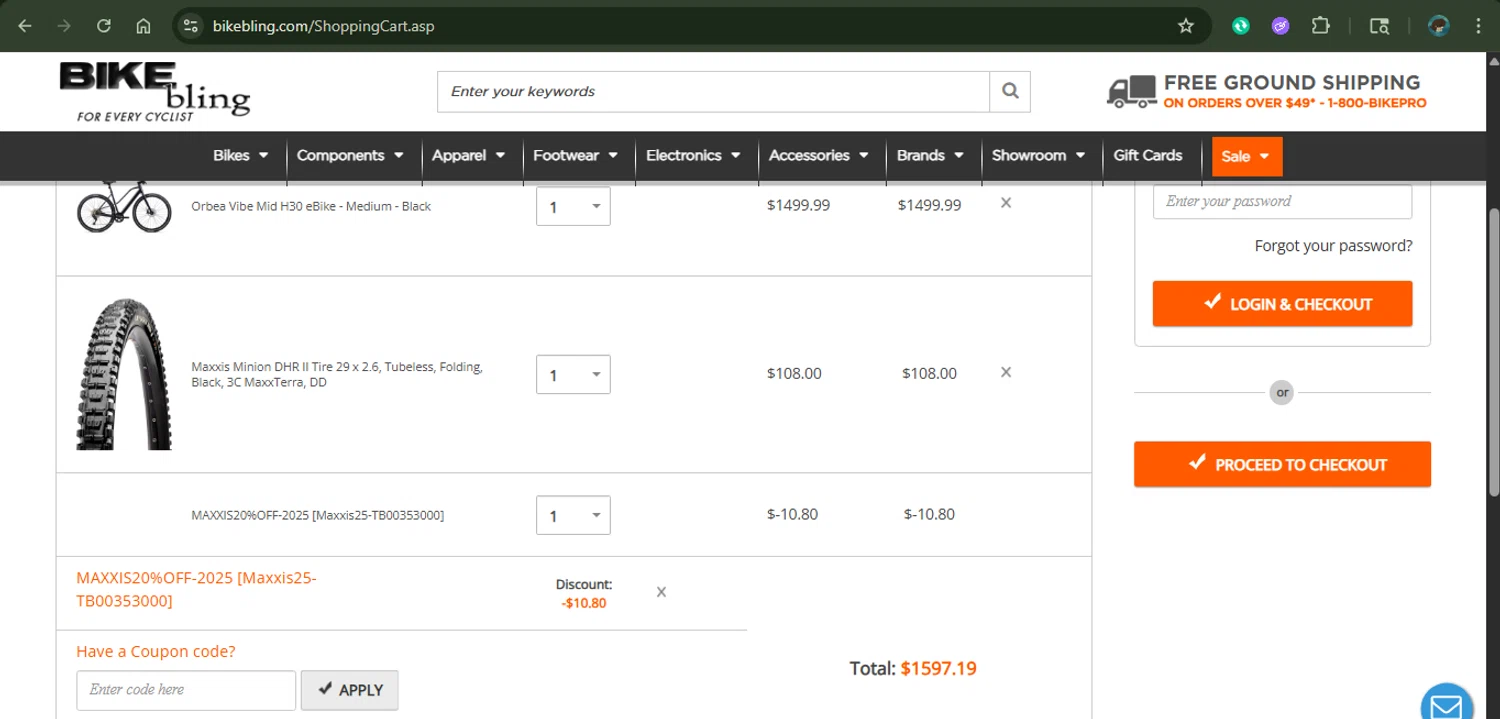The height and width of the screenshot is (719, 1500).
Task: Open the Chrome three-dot menu
Action: click(1478, 26)
